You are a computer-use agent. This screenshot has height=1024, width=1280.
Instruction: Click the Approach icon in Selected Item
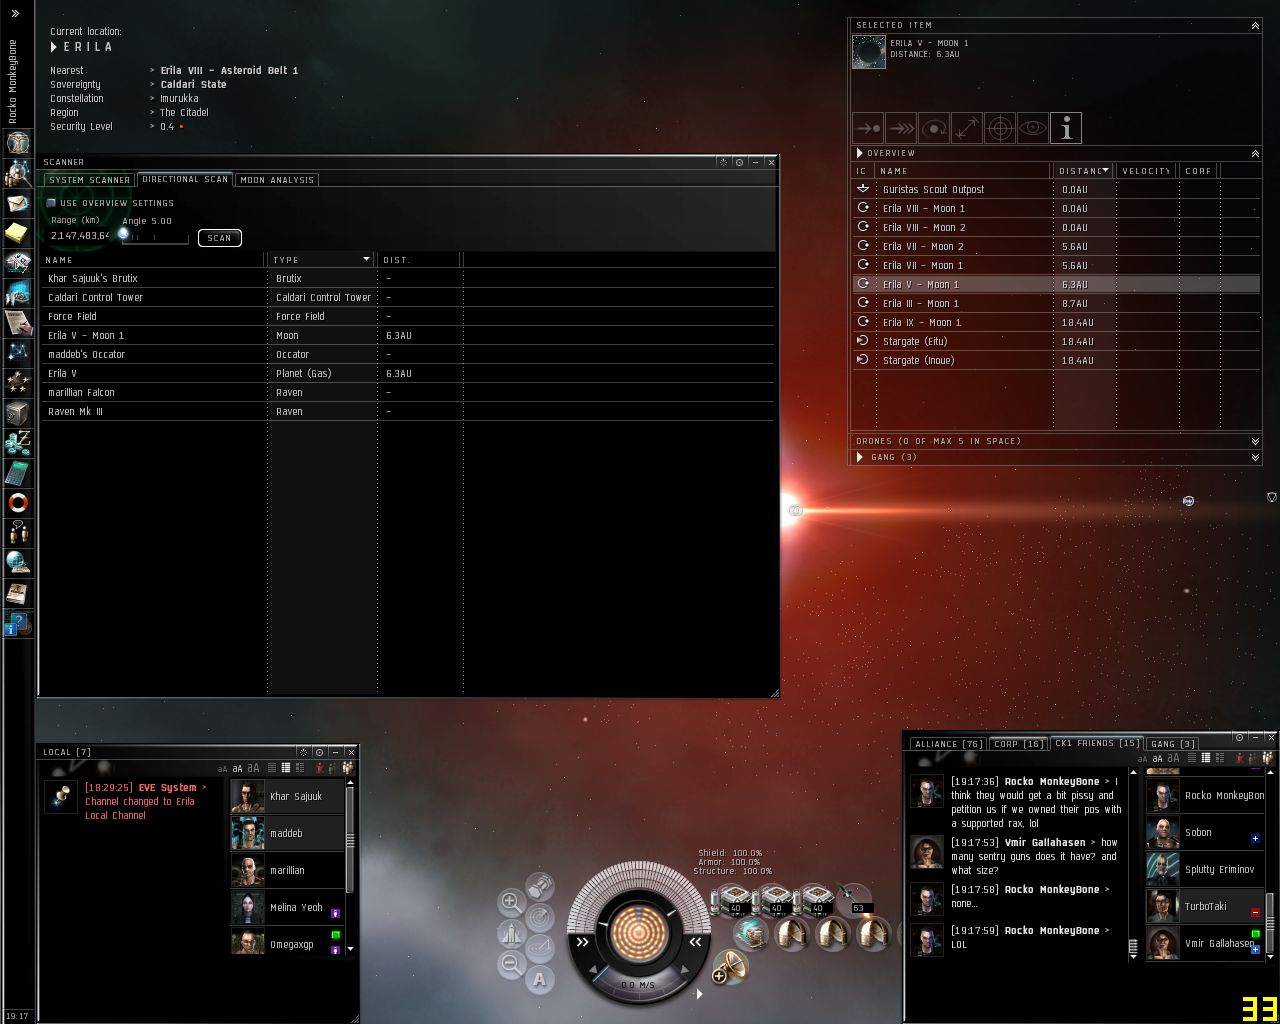pos(868,128)
